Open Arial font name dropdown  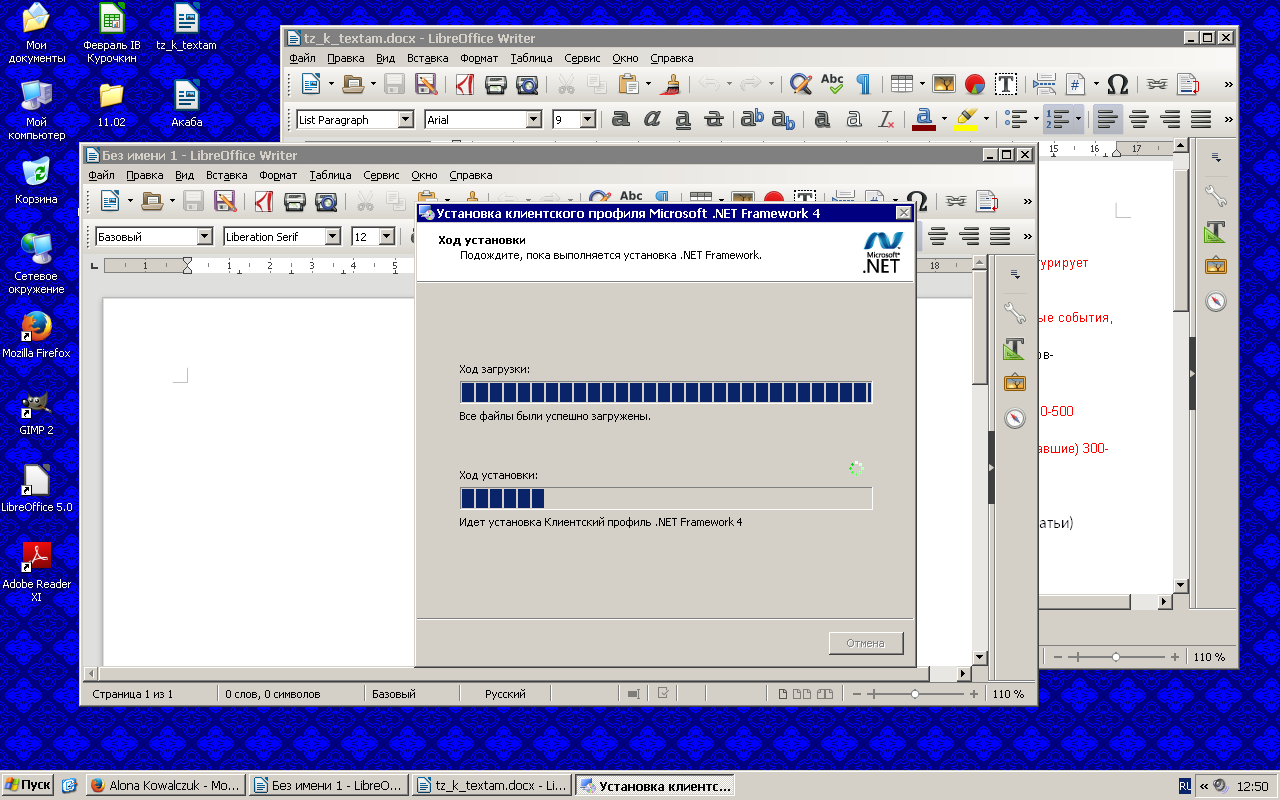534,119
